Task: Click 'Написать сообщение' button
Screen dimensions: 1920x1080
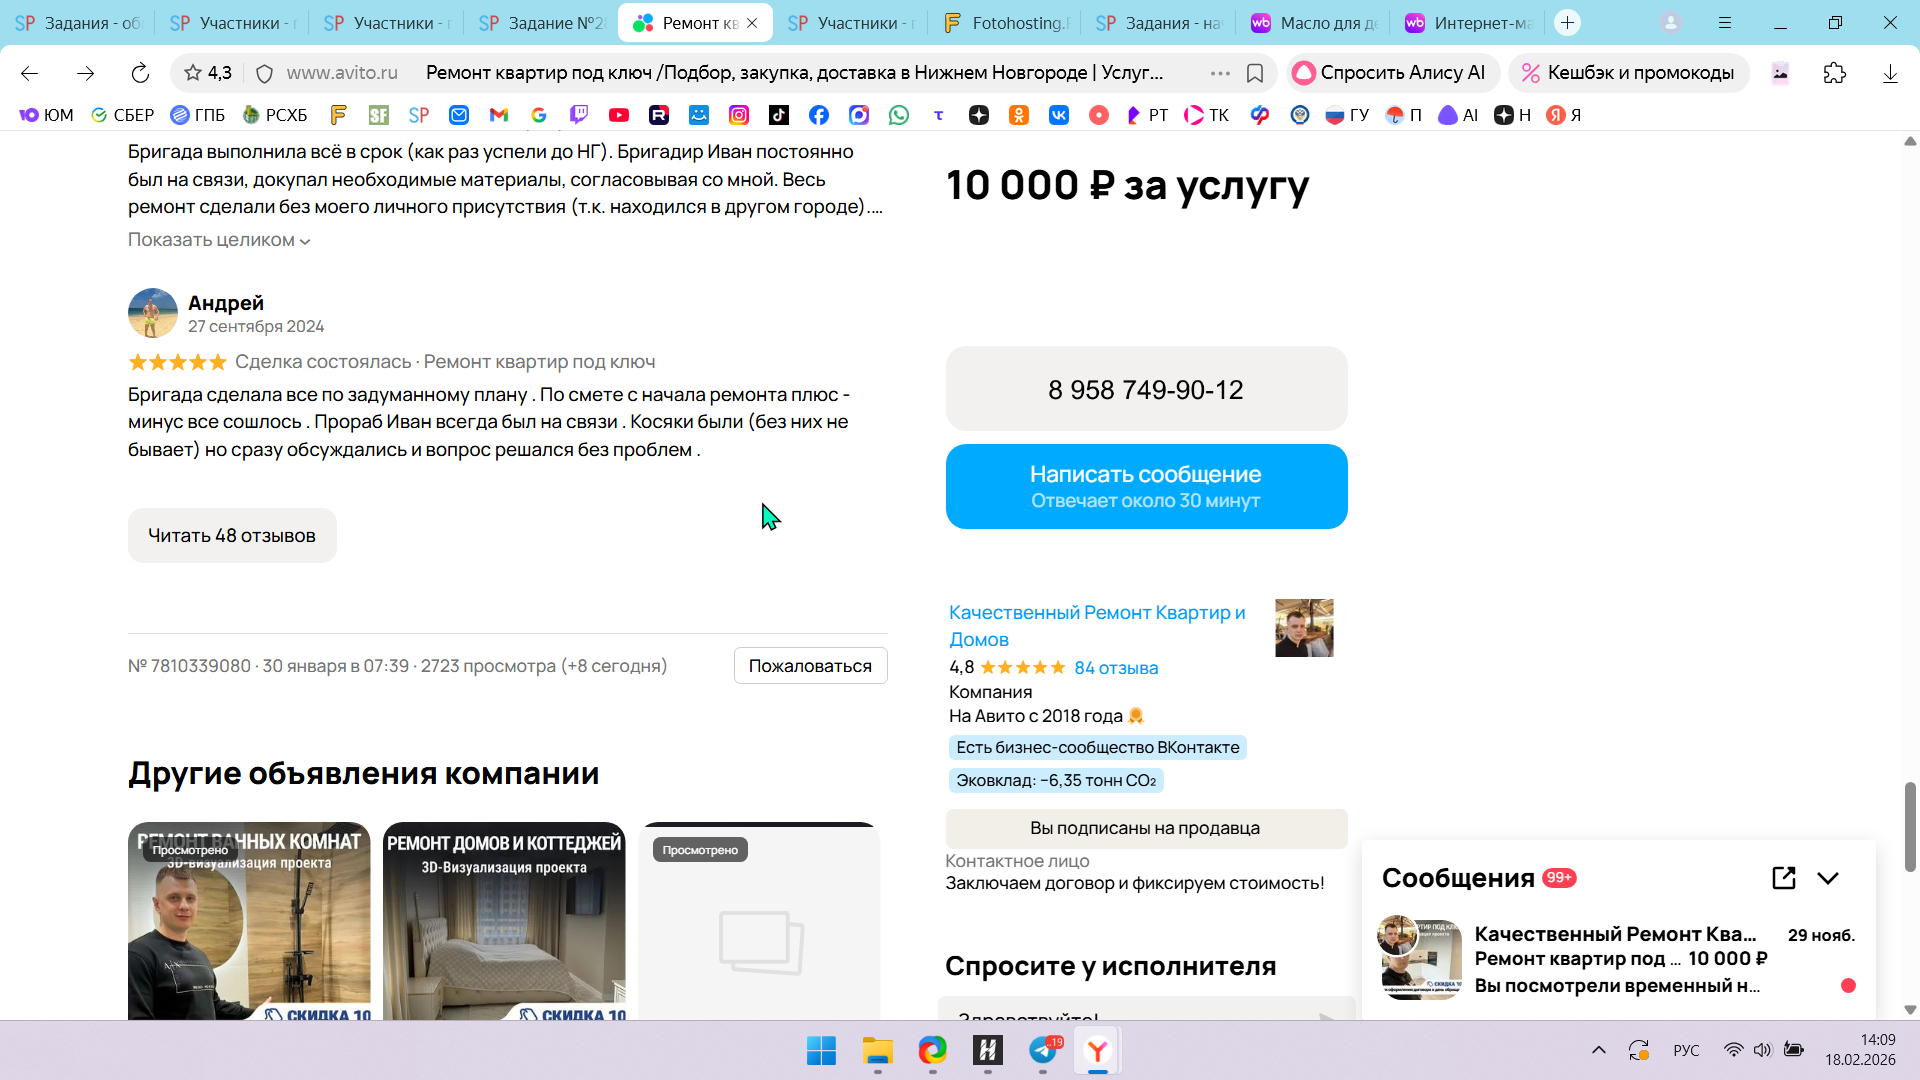Action: (x=1146, y=487)
